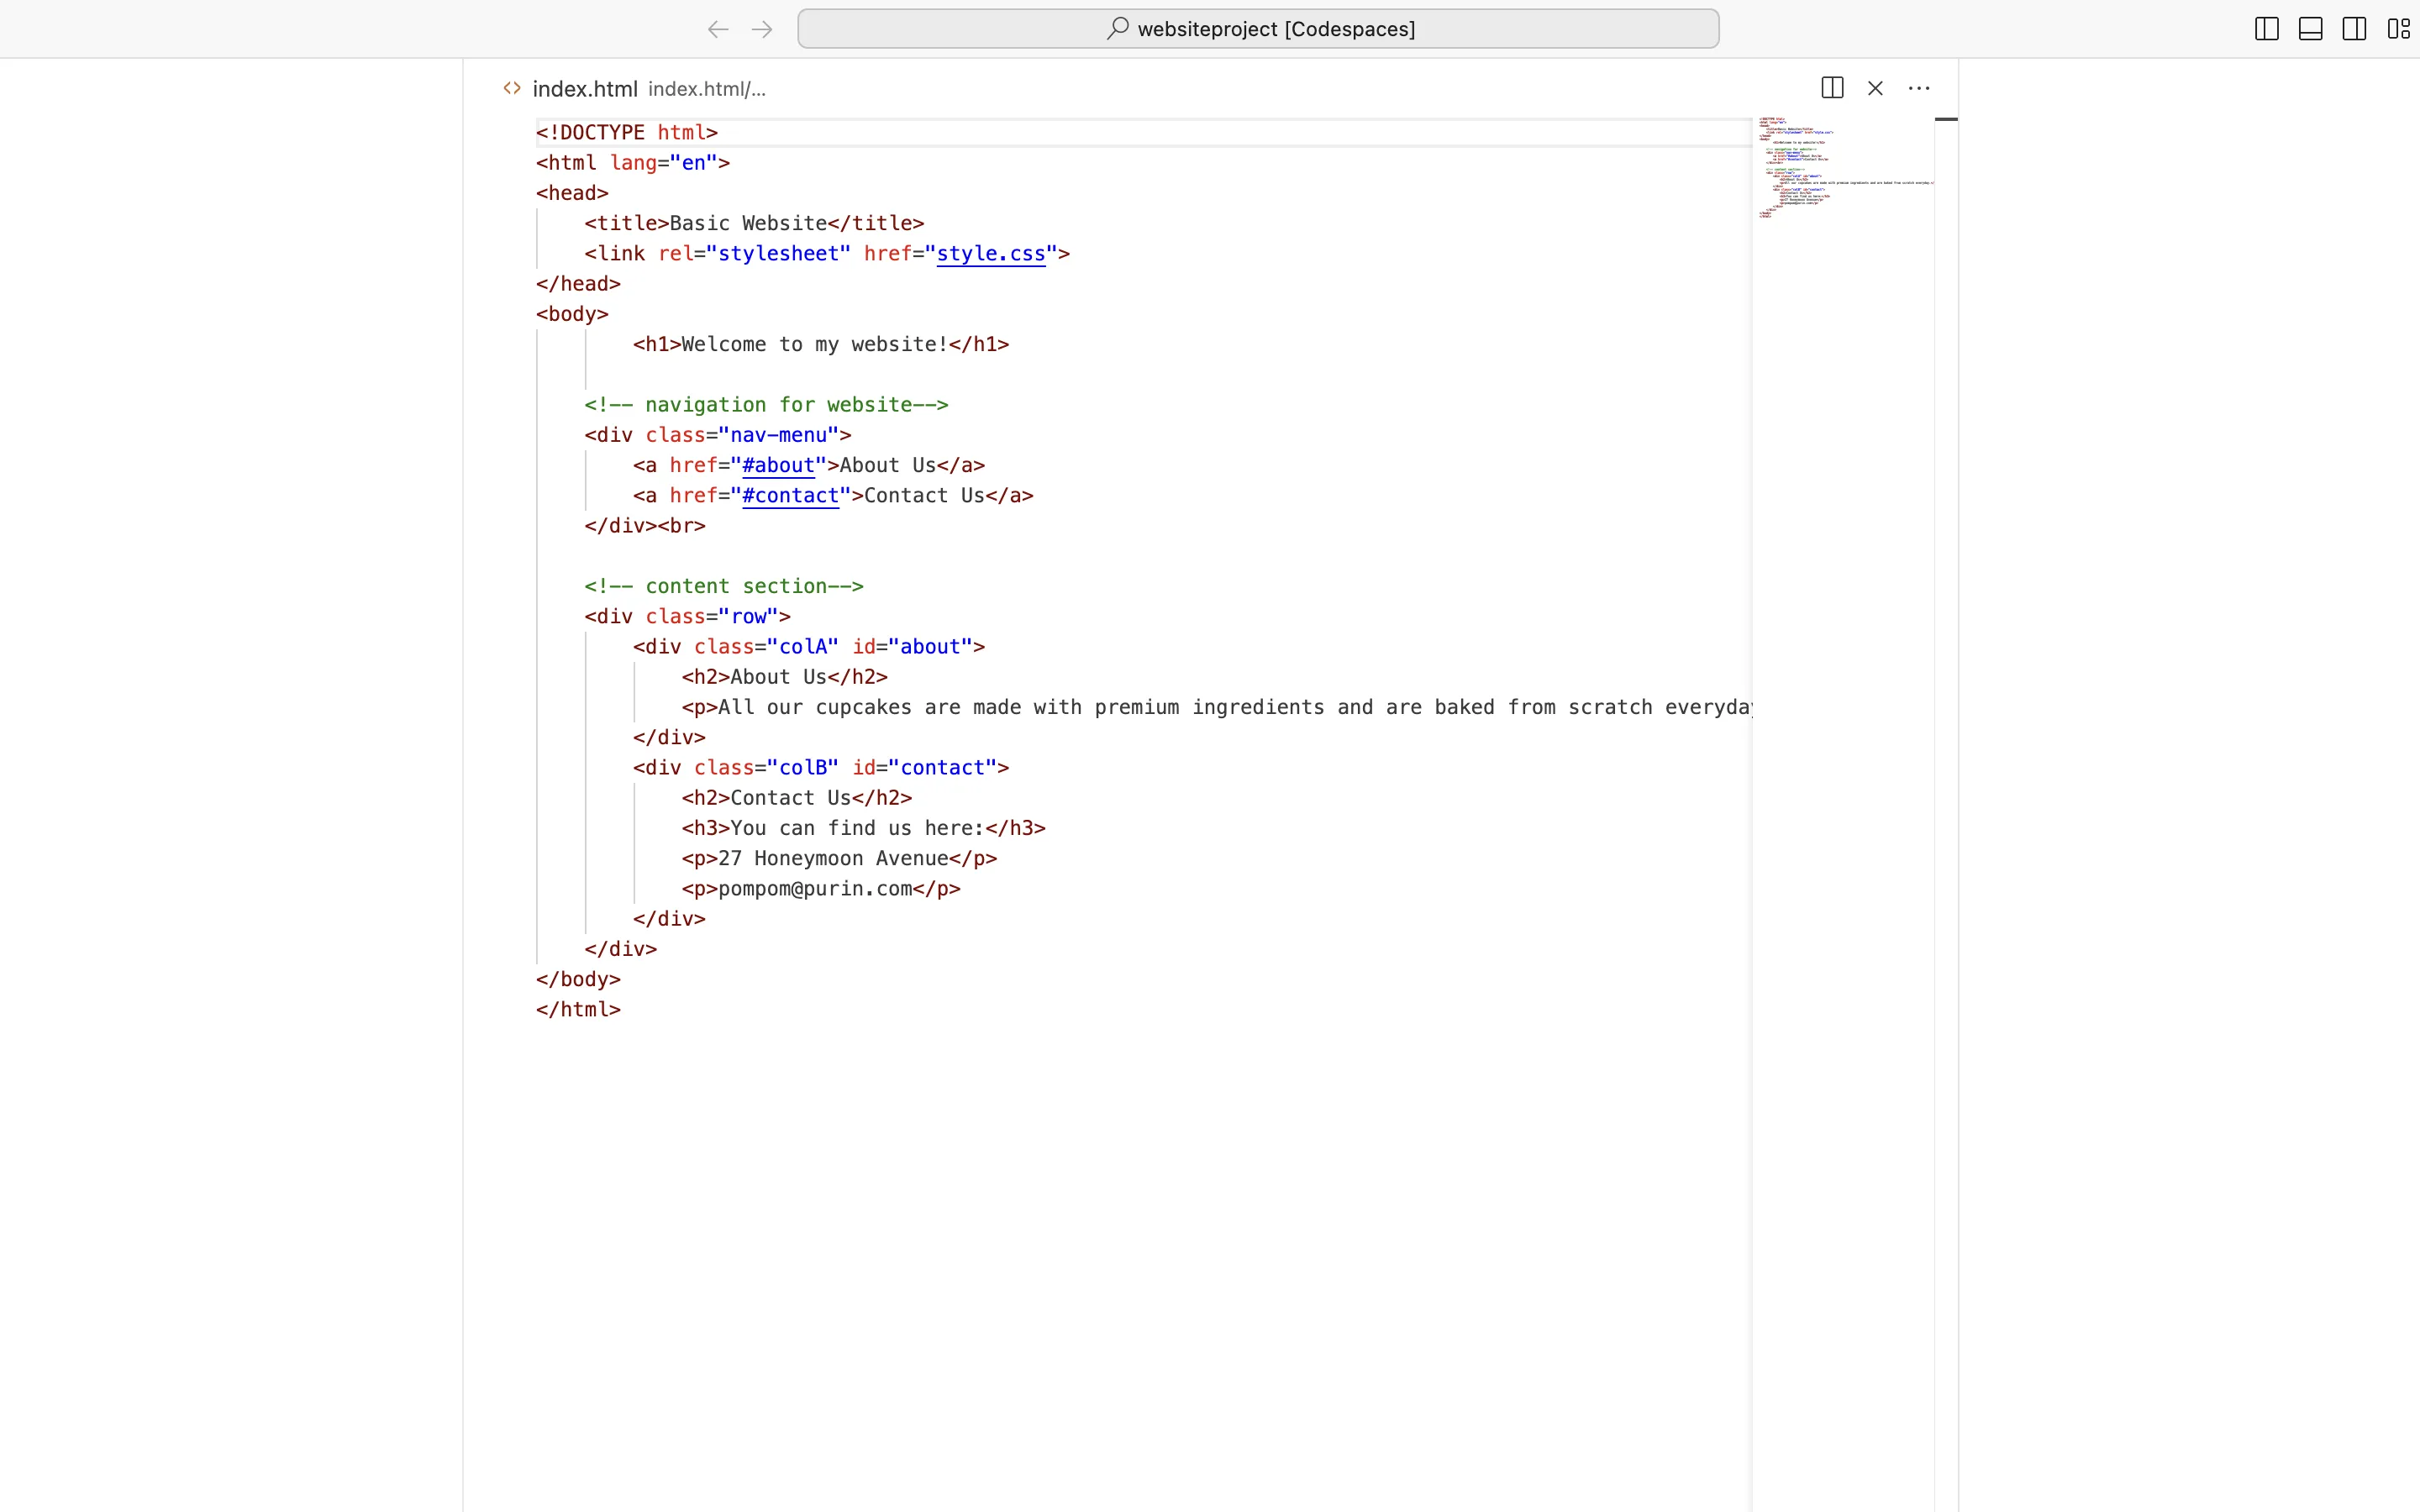Viewport: 2420px width, 1512px height.
Task: Open the editor more actions menu
Action: pyautogui.click(x=1918, y=88)
